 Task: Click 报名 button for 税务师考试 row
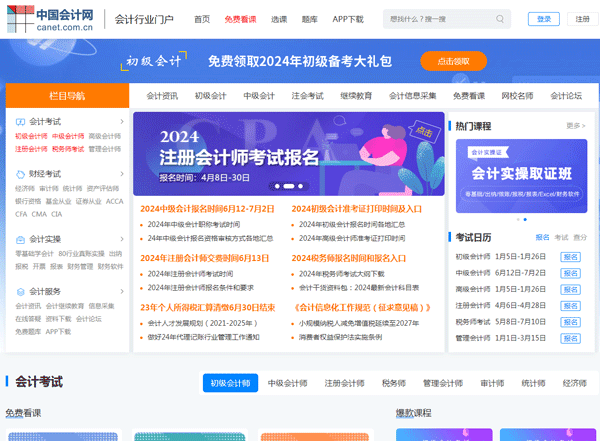(x=571, y=322)
